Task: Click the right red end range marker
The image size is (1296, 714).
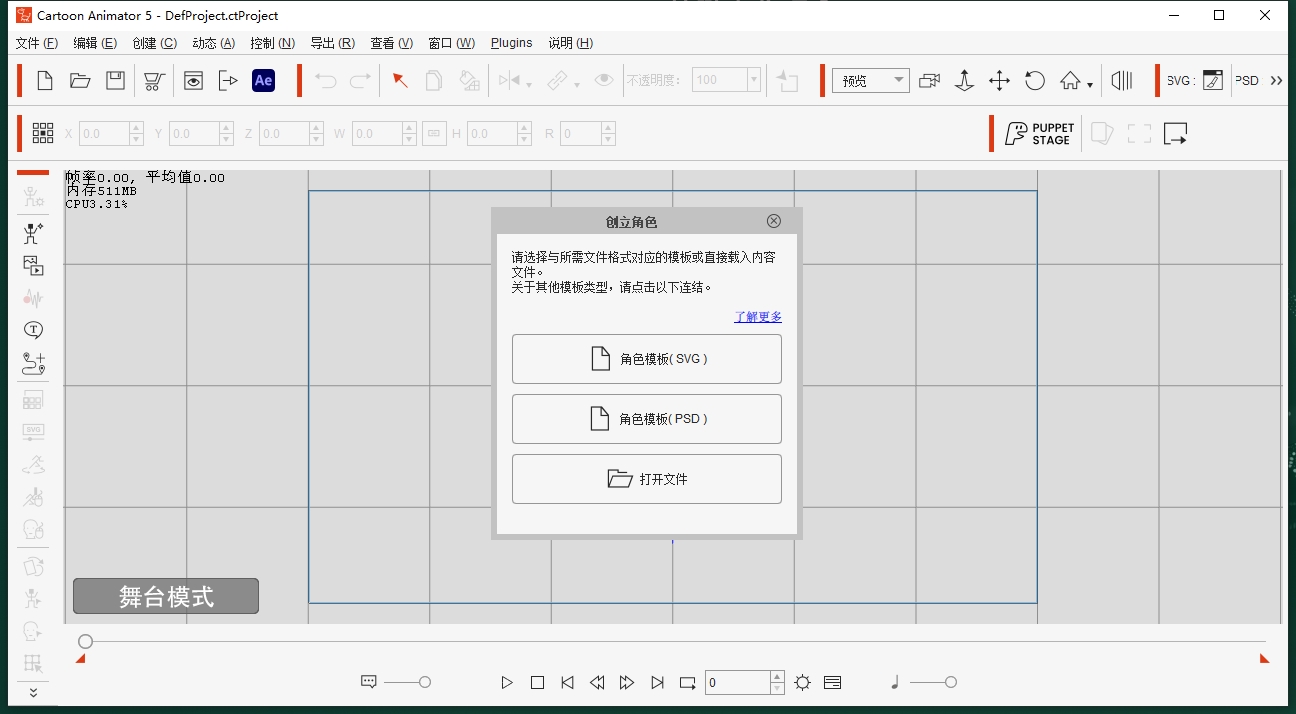Action: click(x=1264, y=658)
